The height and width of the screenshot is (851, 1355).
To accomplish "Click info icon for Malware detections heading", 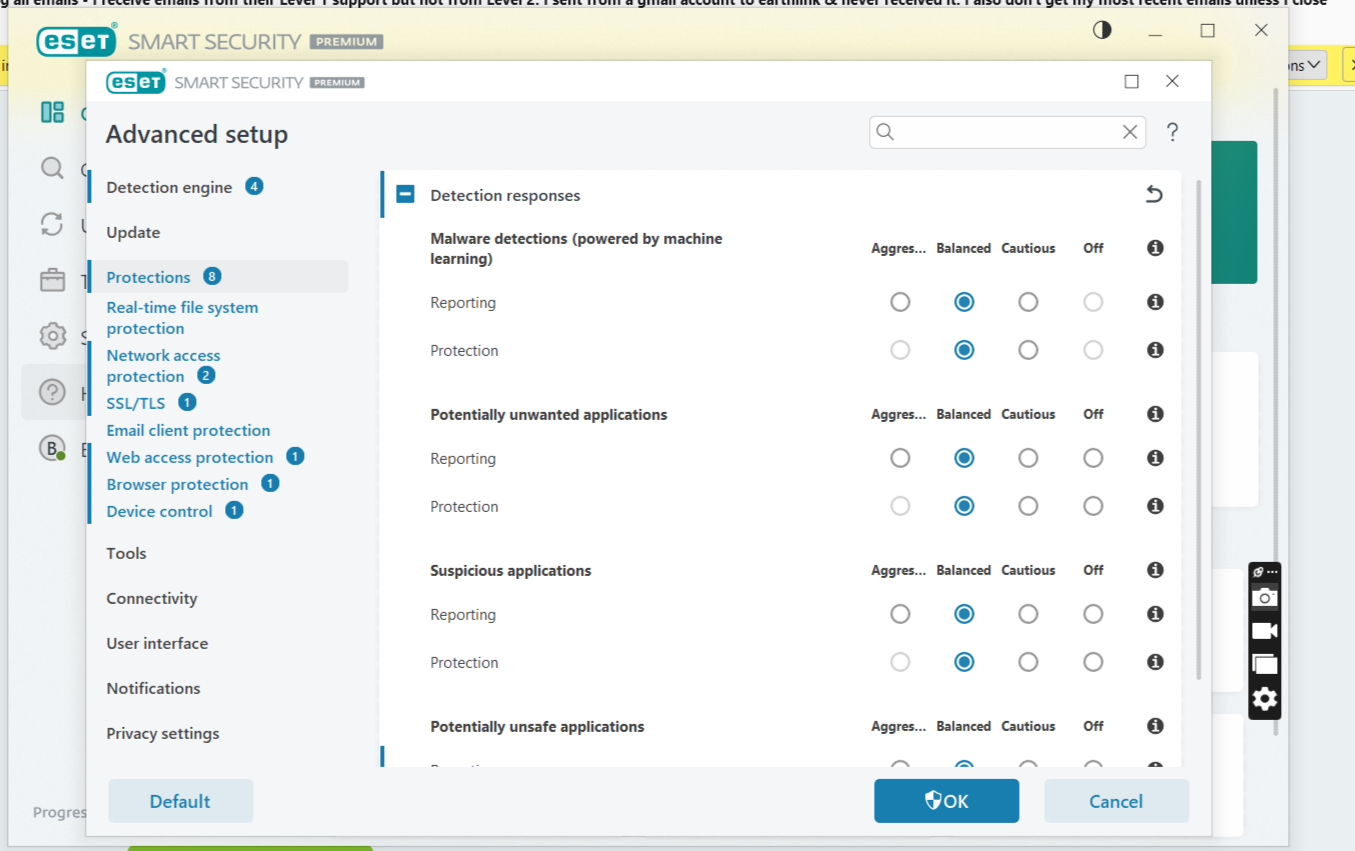I will tap(1155, 248).
